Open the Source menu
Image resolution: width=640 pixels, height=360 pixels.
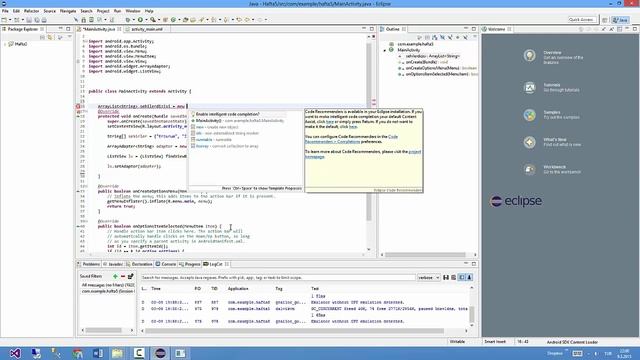(49, 11)
